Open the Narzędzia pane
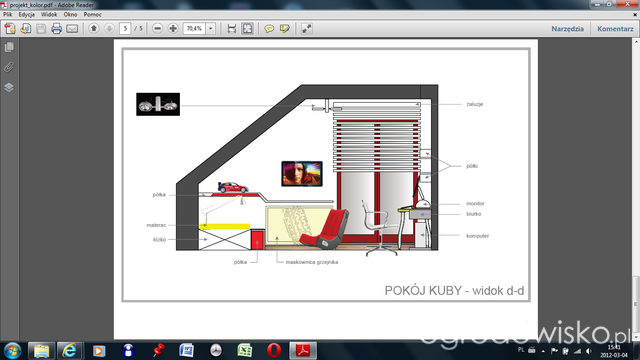Viewport: 640px width, 360px height. (x=567, y=29)
